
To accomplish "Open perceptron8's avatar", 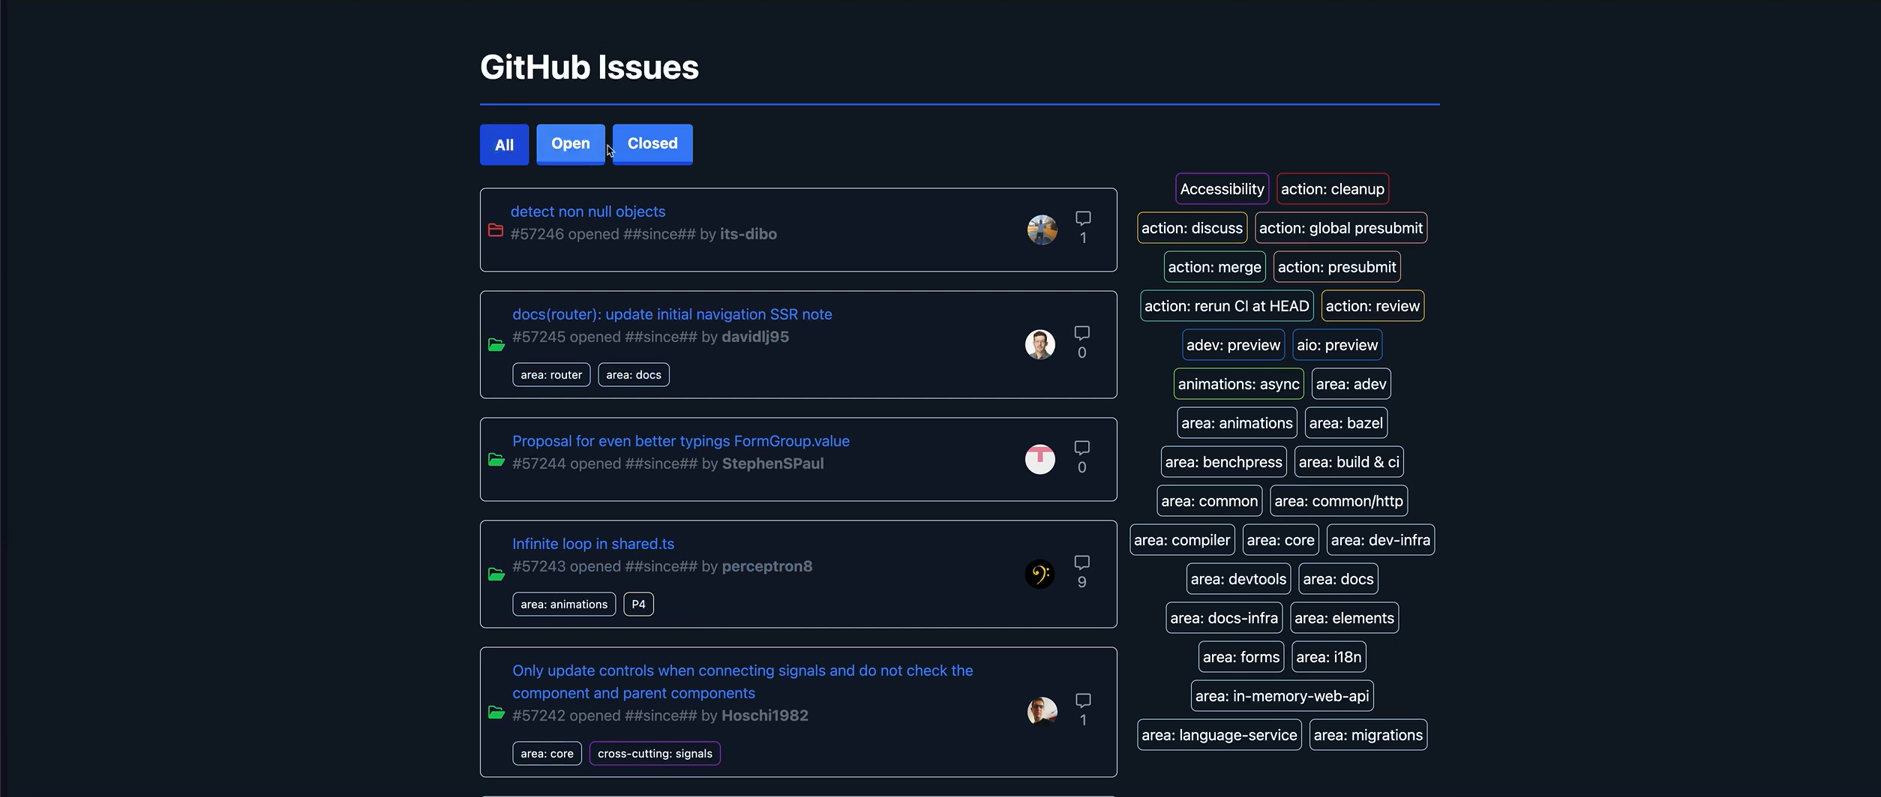I will pyautogui.click(x=1040, y=574).
